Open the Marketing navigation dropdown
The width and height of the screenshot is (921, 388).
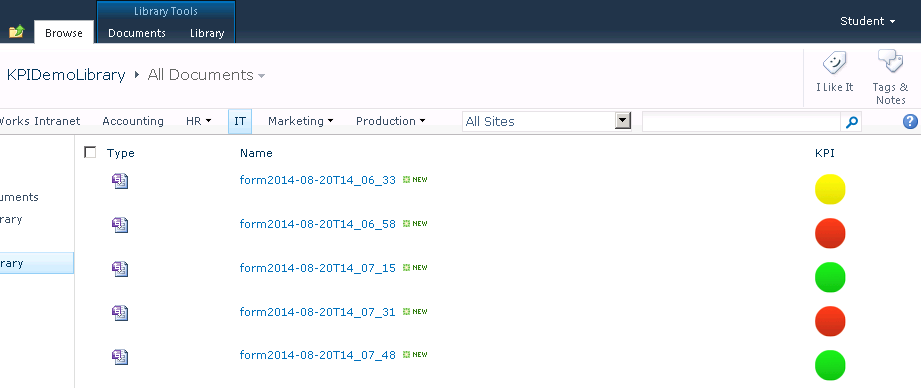(300, 121)
